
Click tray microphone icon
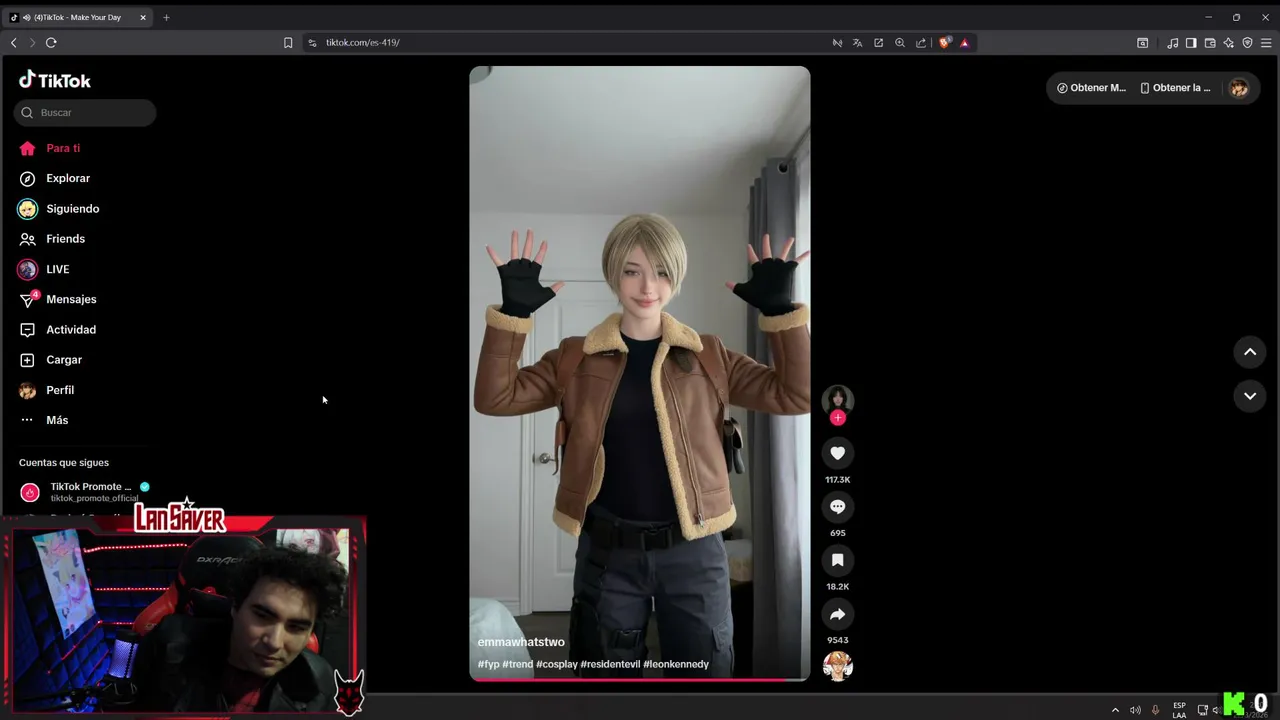[x=1155, y=710]
